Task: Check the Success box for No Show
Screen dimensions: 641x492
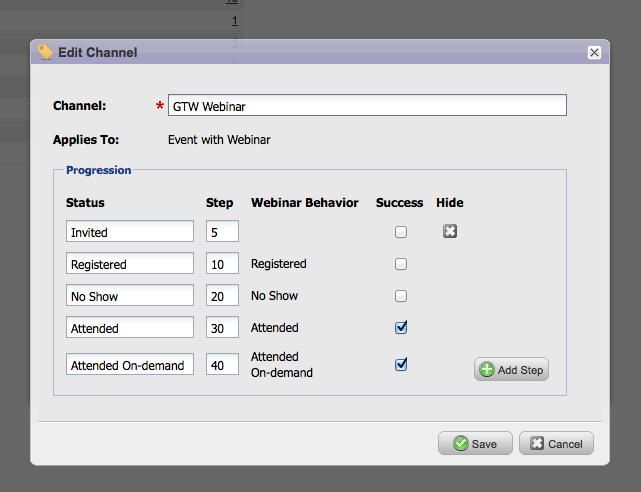Action: click(x=401, y=296)
